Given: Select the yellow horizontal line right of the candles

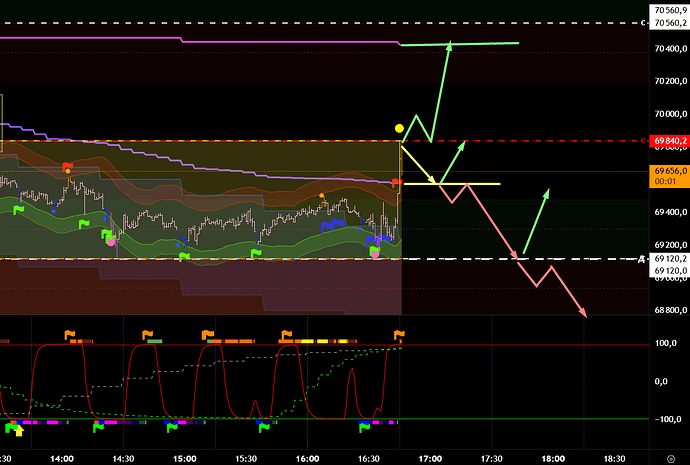Looking at the screenshot, I should click(470, 184).
